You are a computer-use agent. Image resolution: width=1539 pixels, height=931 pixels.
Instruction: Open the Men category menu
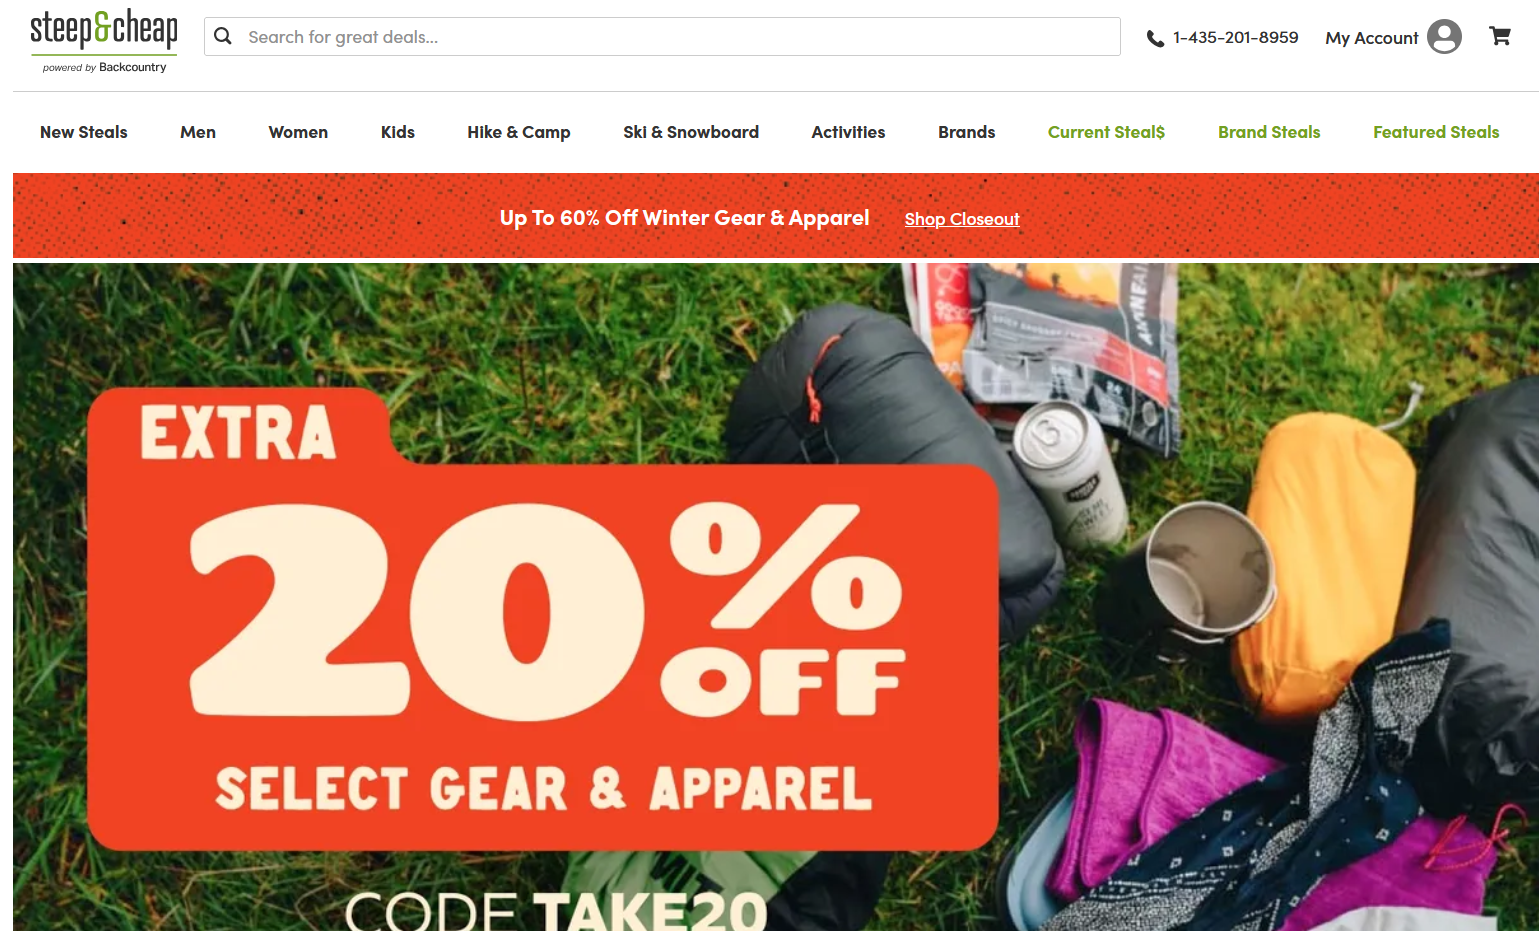[x=198, y=132]
